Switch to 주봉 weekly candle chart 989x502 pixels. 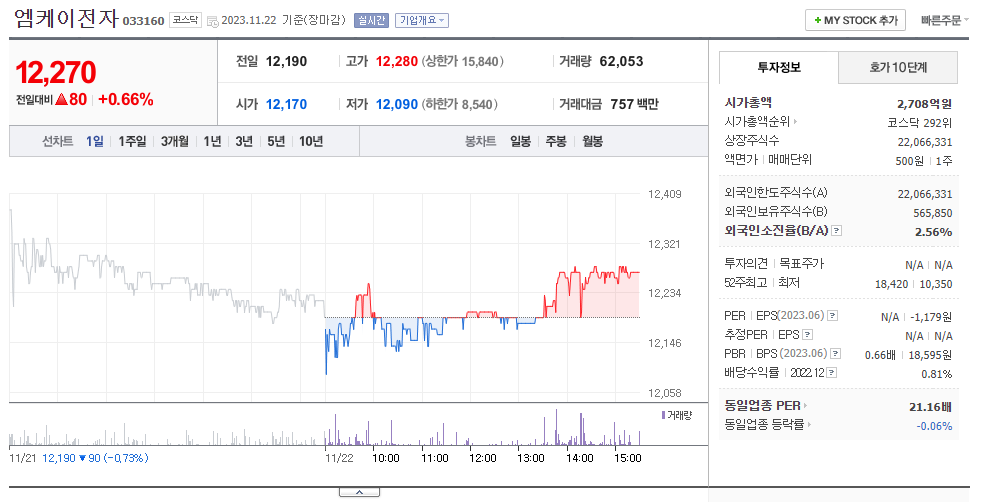point(556,141)
